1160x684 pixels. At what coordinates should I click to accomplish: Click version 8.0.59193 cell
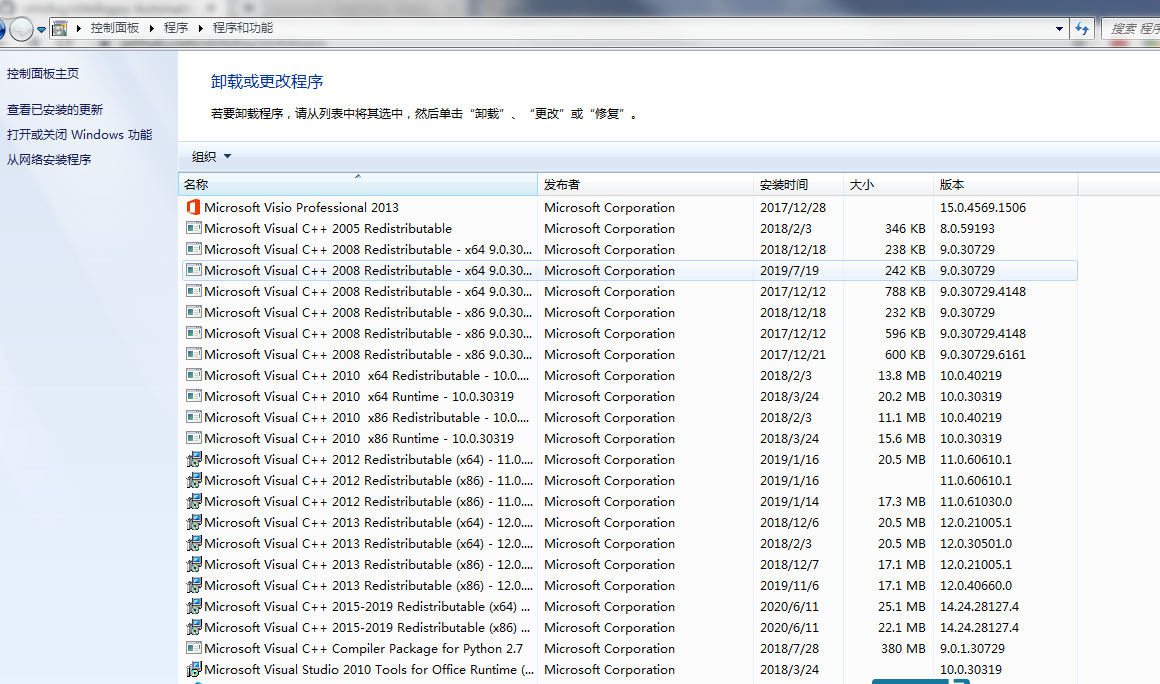pos(967,228)
